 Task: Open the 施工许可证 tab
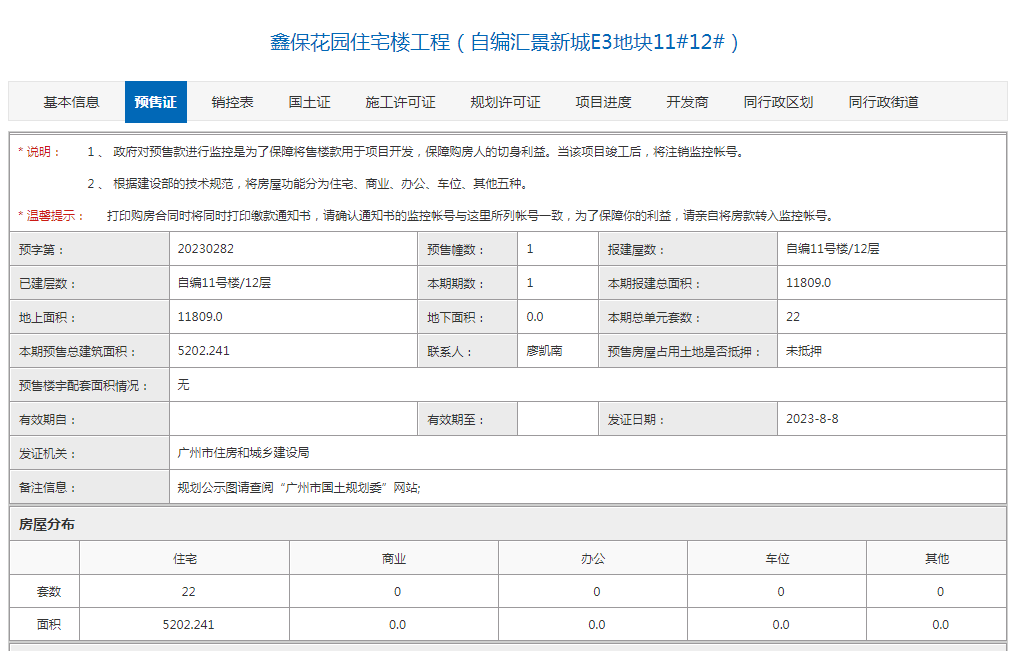[x=399, y=101]
